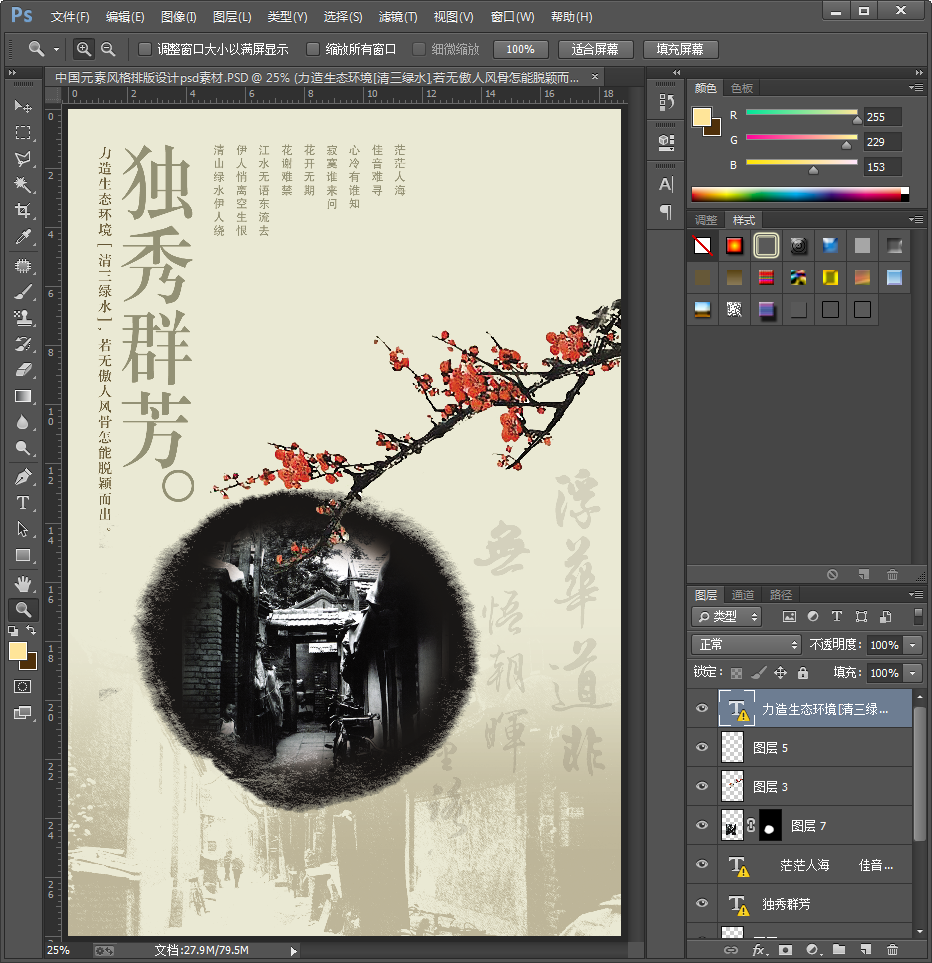Select the Path Selection arrow tool
The width and height of the screenshot is (932, 963).
coord(23,529)
